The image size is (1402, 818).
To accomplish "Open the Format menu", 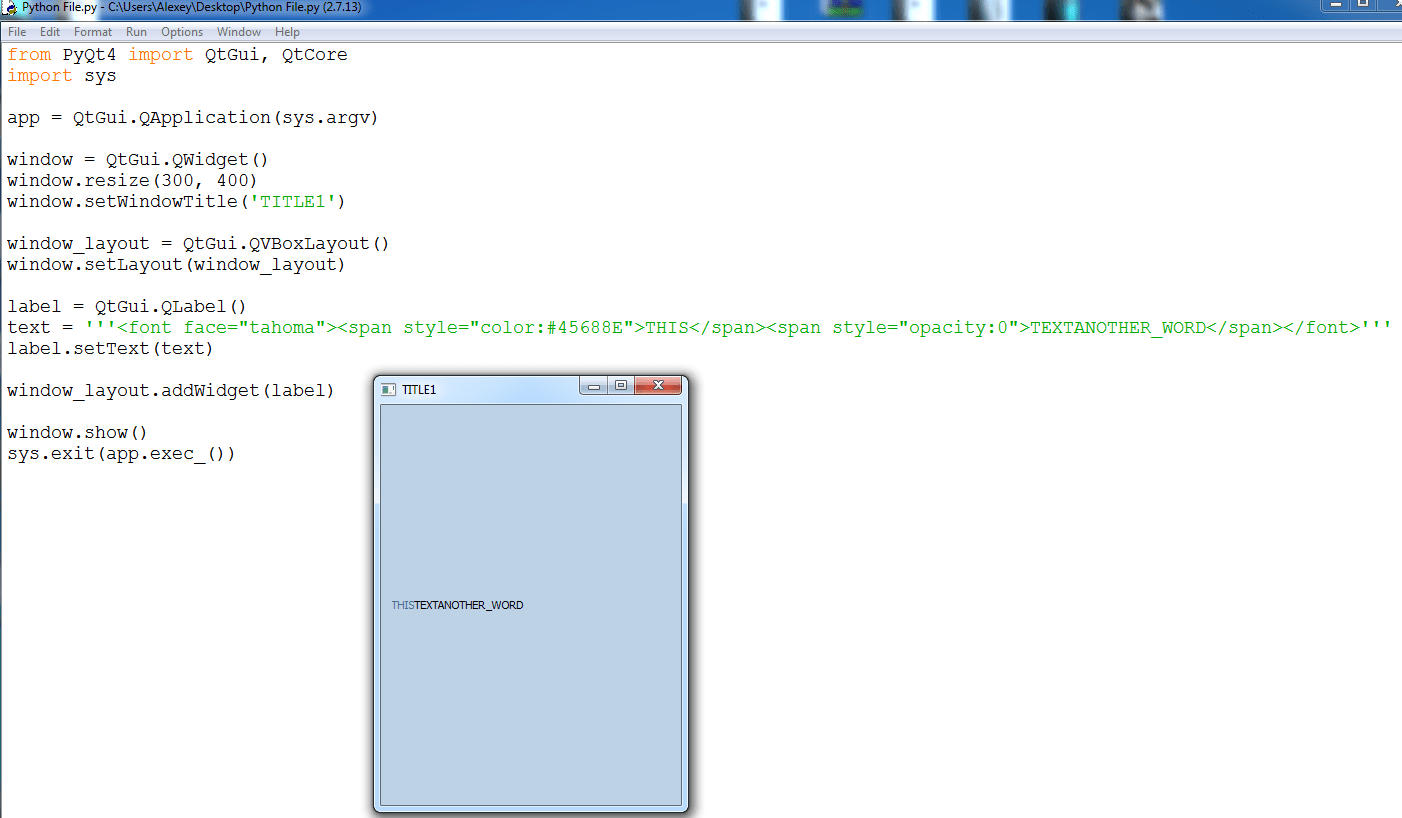I will [92, 31].
